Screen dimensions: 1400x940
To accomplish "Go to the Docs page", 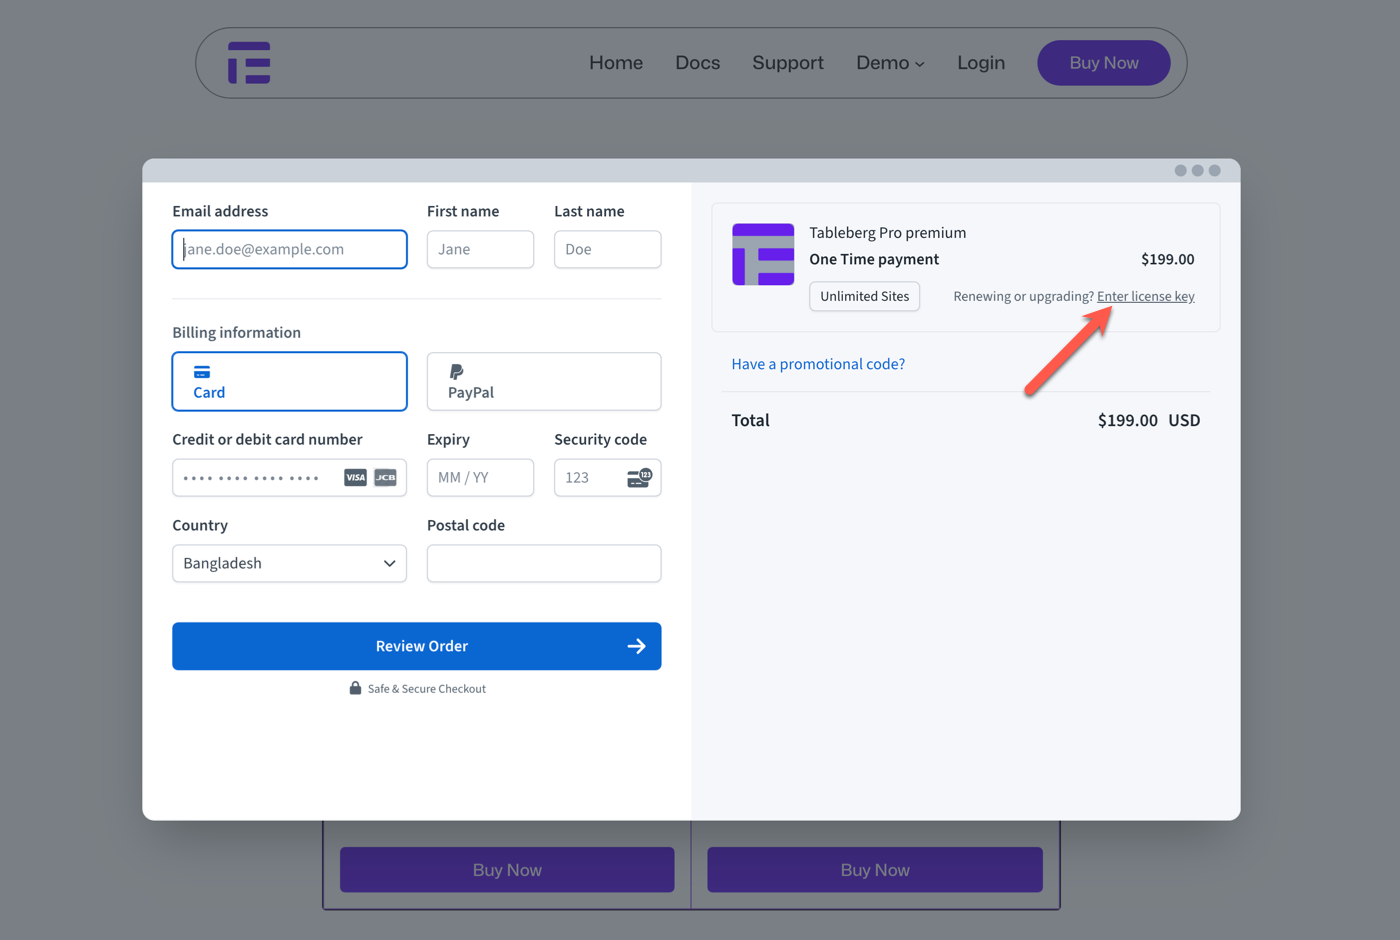I will (x=697, y=63).
